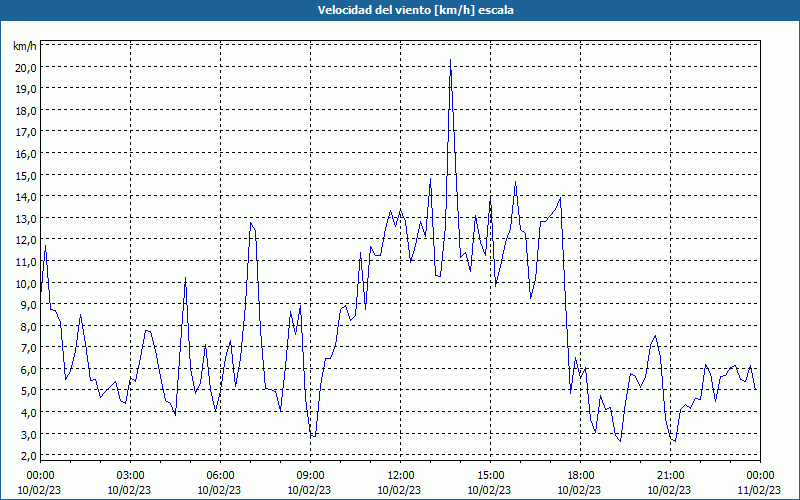Click the 9,0 y-axis value
Viewport: 800px width, 500px height.
click(28, 305)
